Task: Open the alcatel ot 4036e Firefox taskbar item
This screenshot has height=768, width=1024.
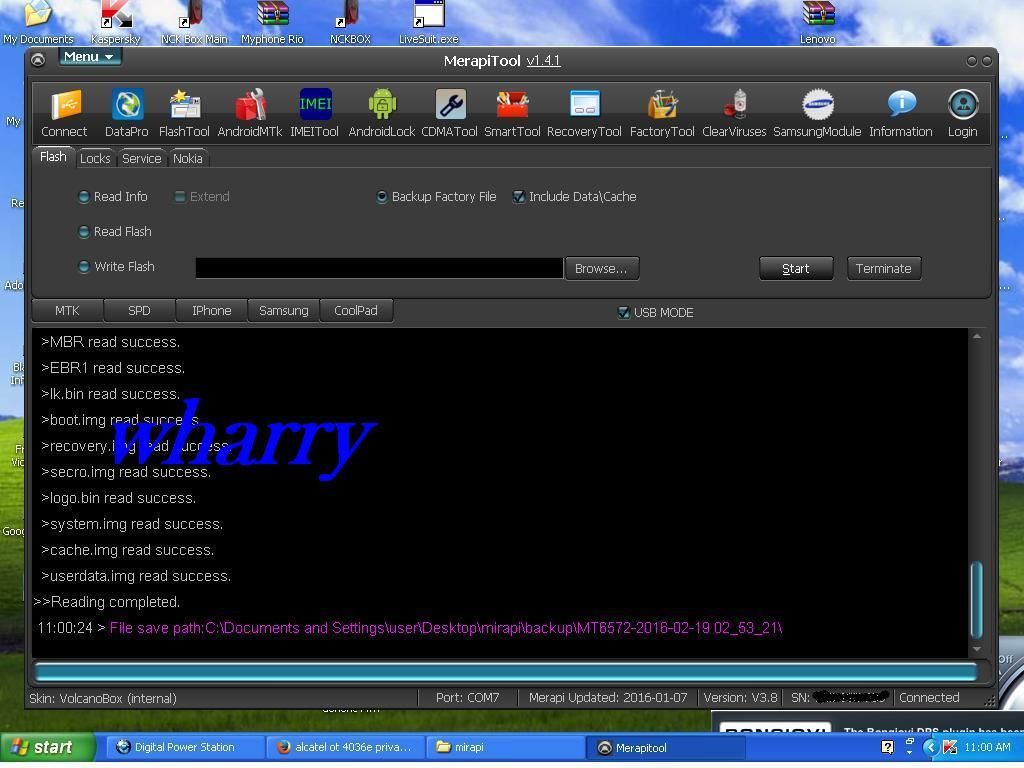Action: (x=346, y=748)
